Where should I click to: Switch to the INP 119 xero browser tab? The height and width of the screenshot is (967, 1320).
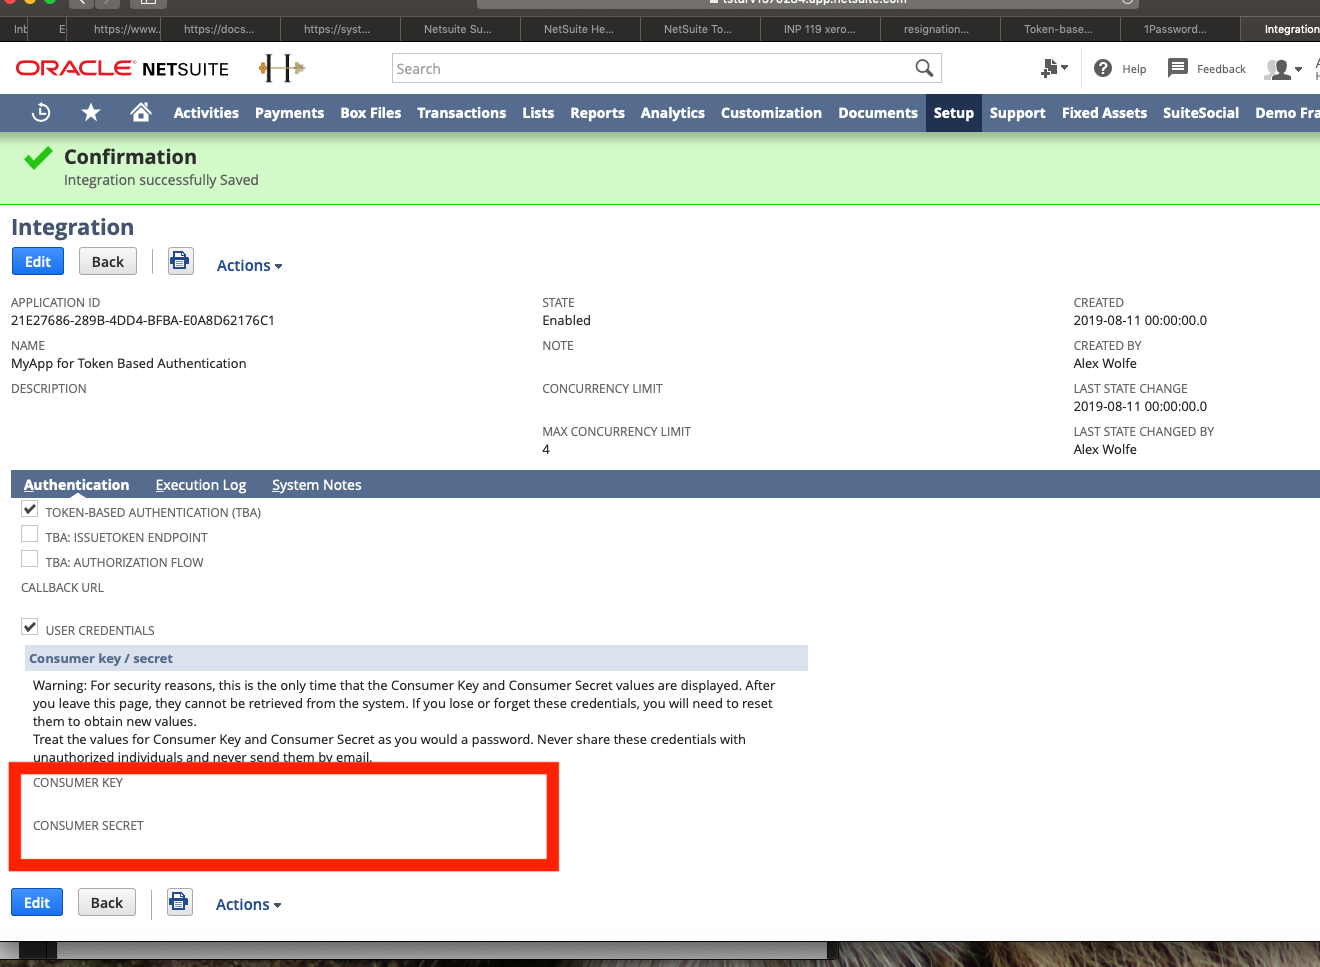(x=819, y=29)
